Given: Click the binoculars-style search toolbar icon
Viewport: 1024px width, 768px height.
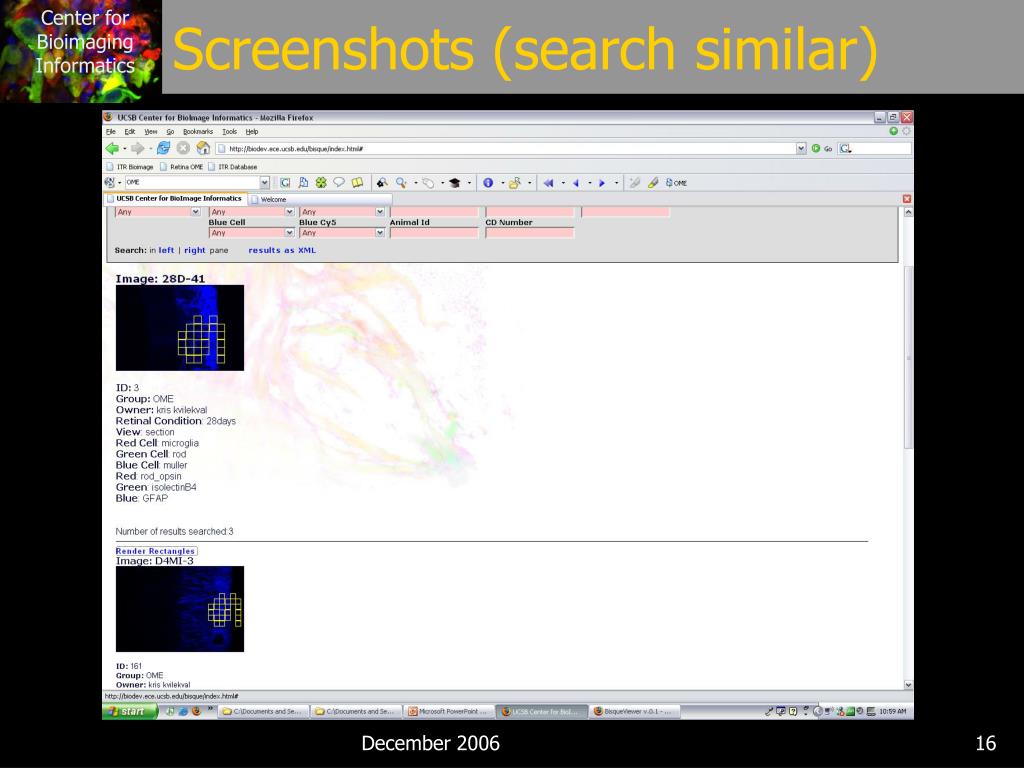Looking at the screenshot, I should point(382,183).
